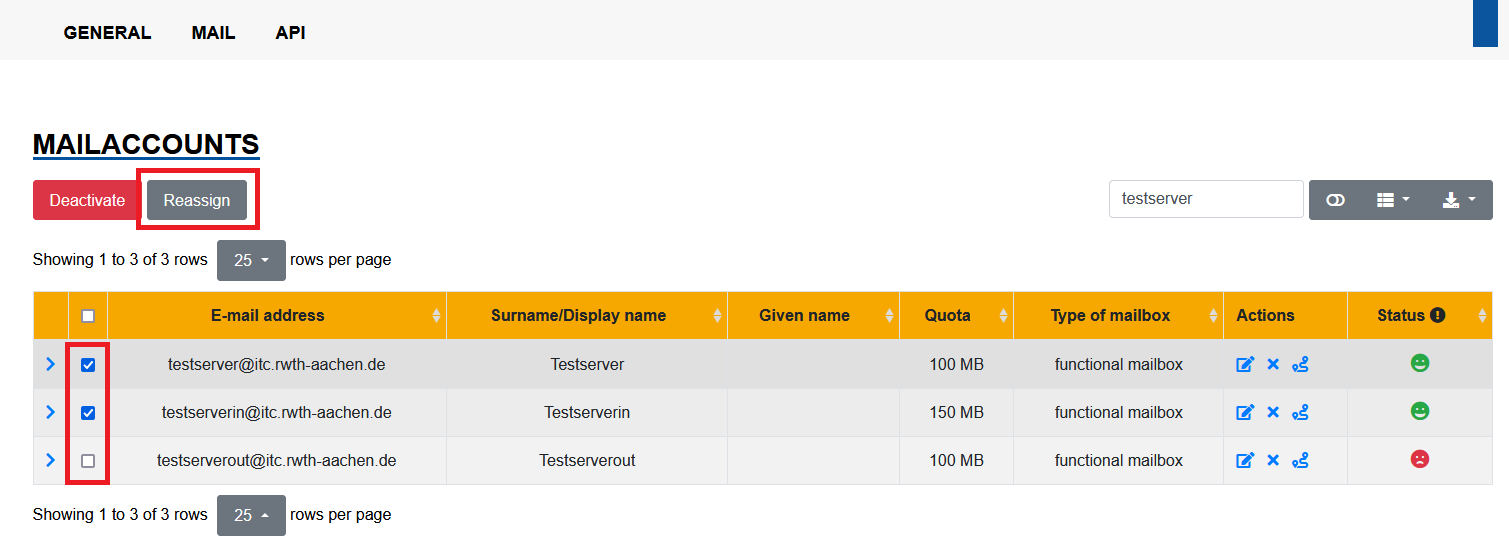
Task: Open the MAIL menu
Action: (x=213, y=33)
